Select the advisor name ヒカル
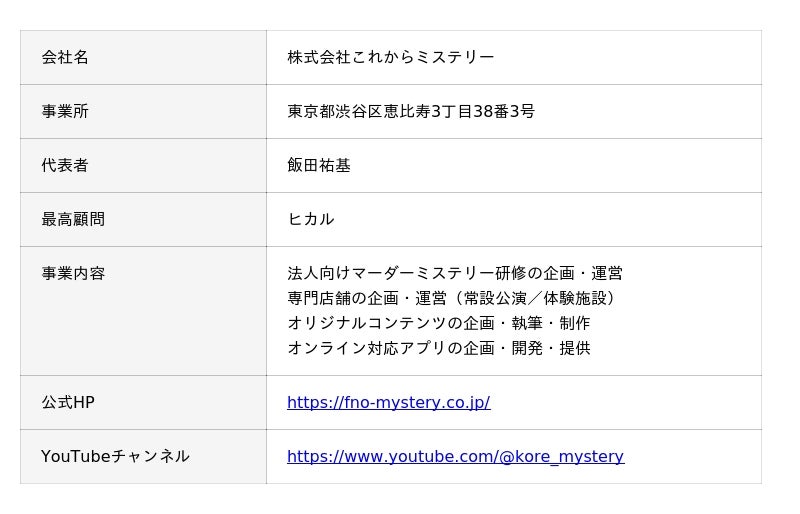The height and width of the screenshot is (514, 800). pos(311,220)
